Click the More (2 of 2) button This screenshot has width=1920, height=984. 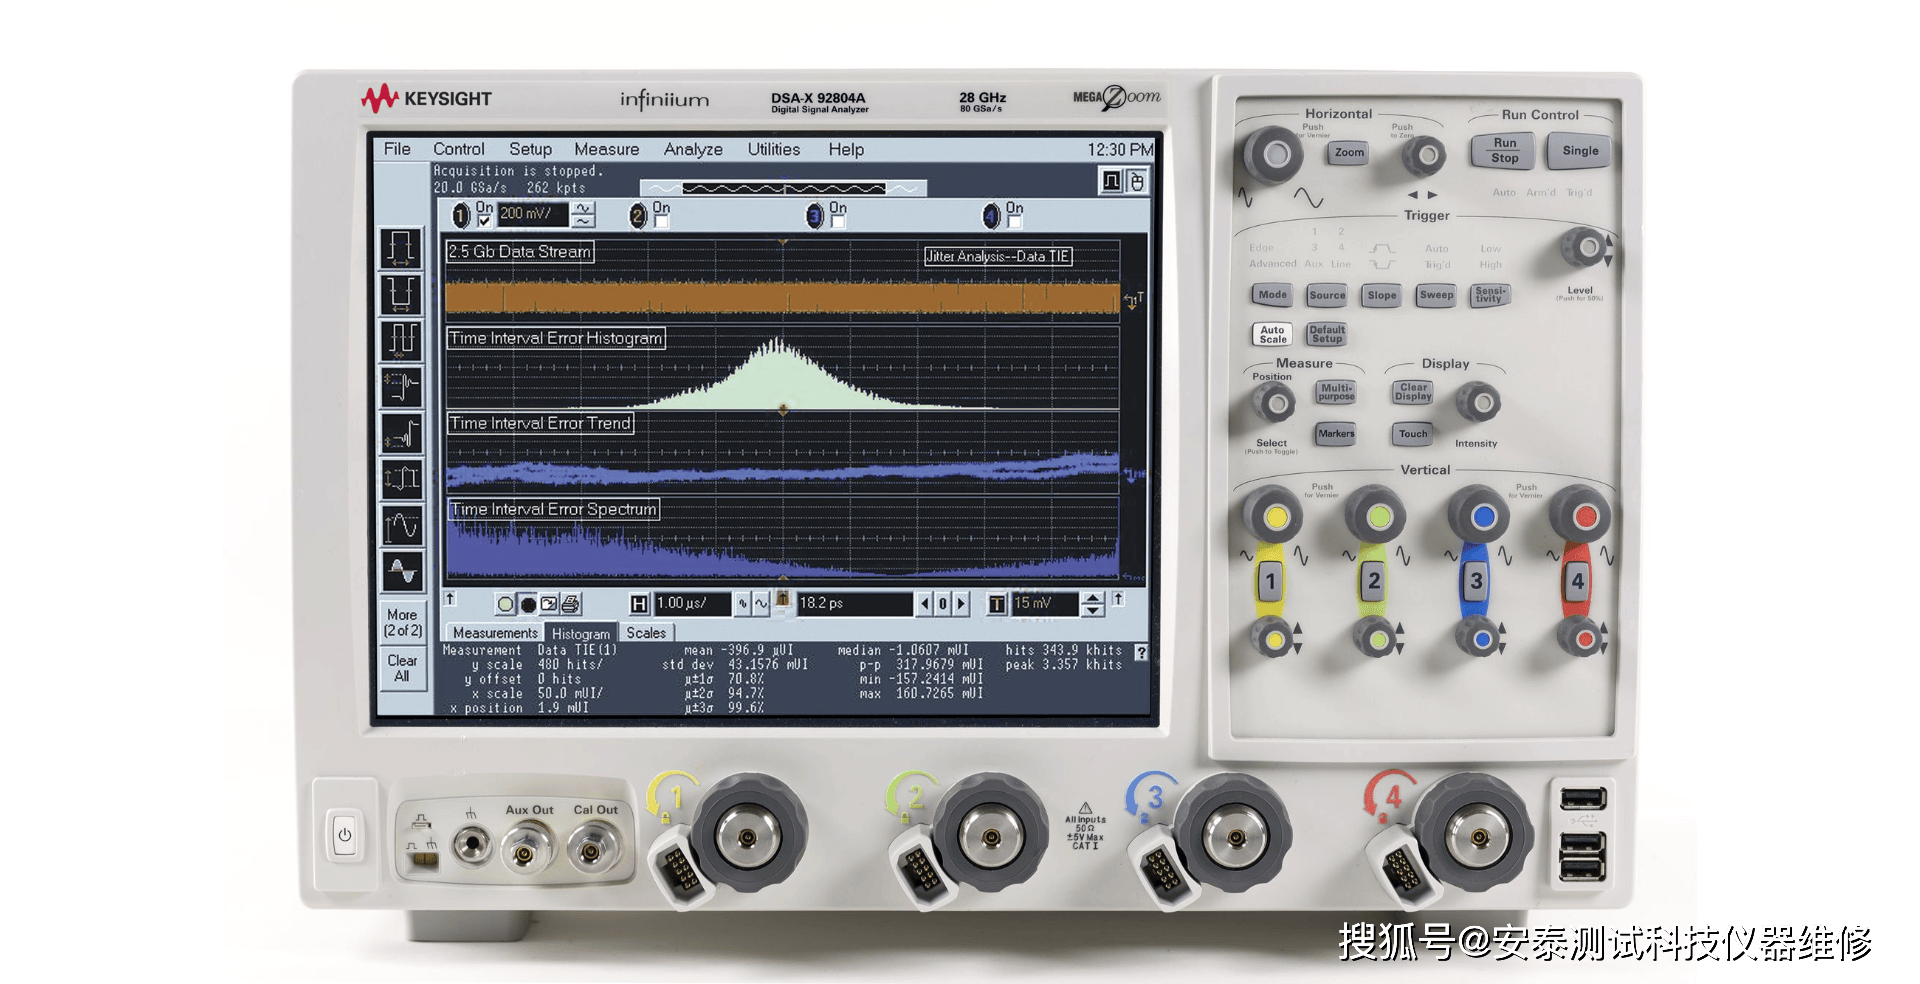(402, 622)
